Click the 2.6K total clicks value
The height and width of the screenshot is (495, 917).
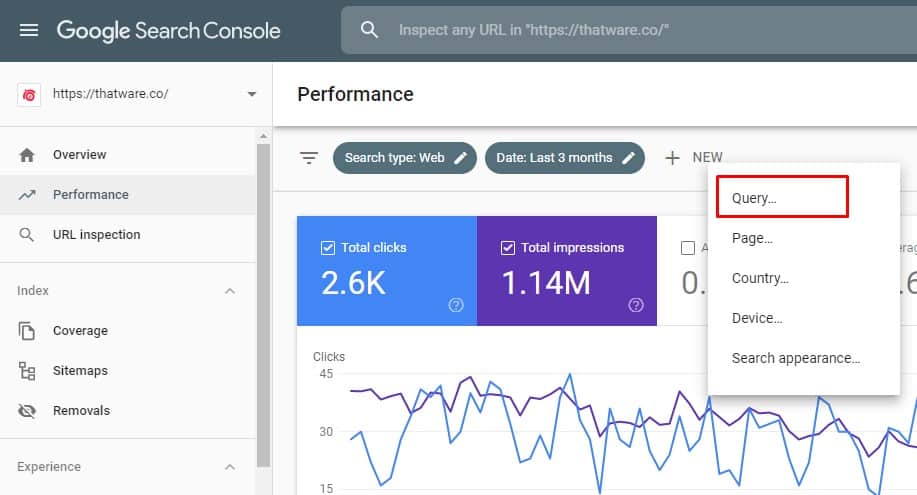click(353, 283)
